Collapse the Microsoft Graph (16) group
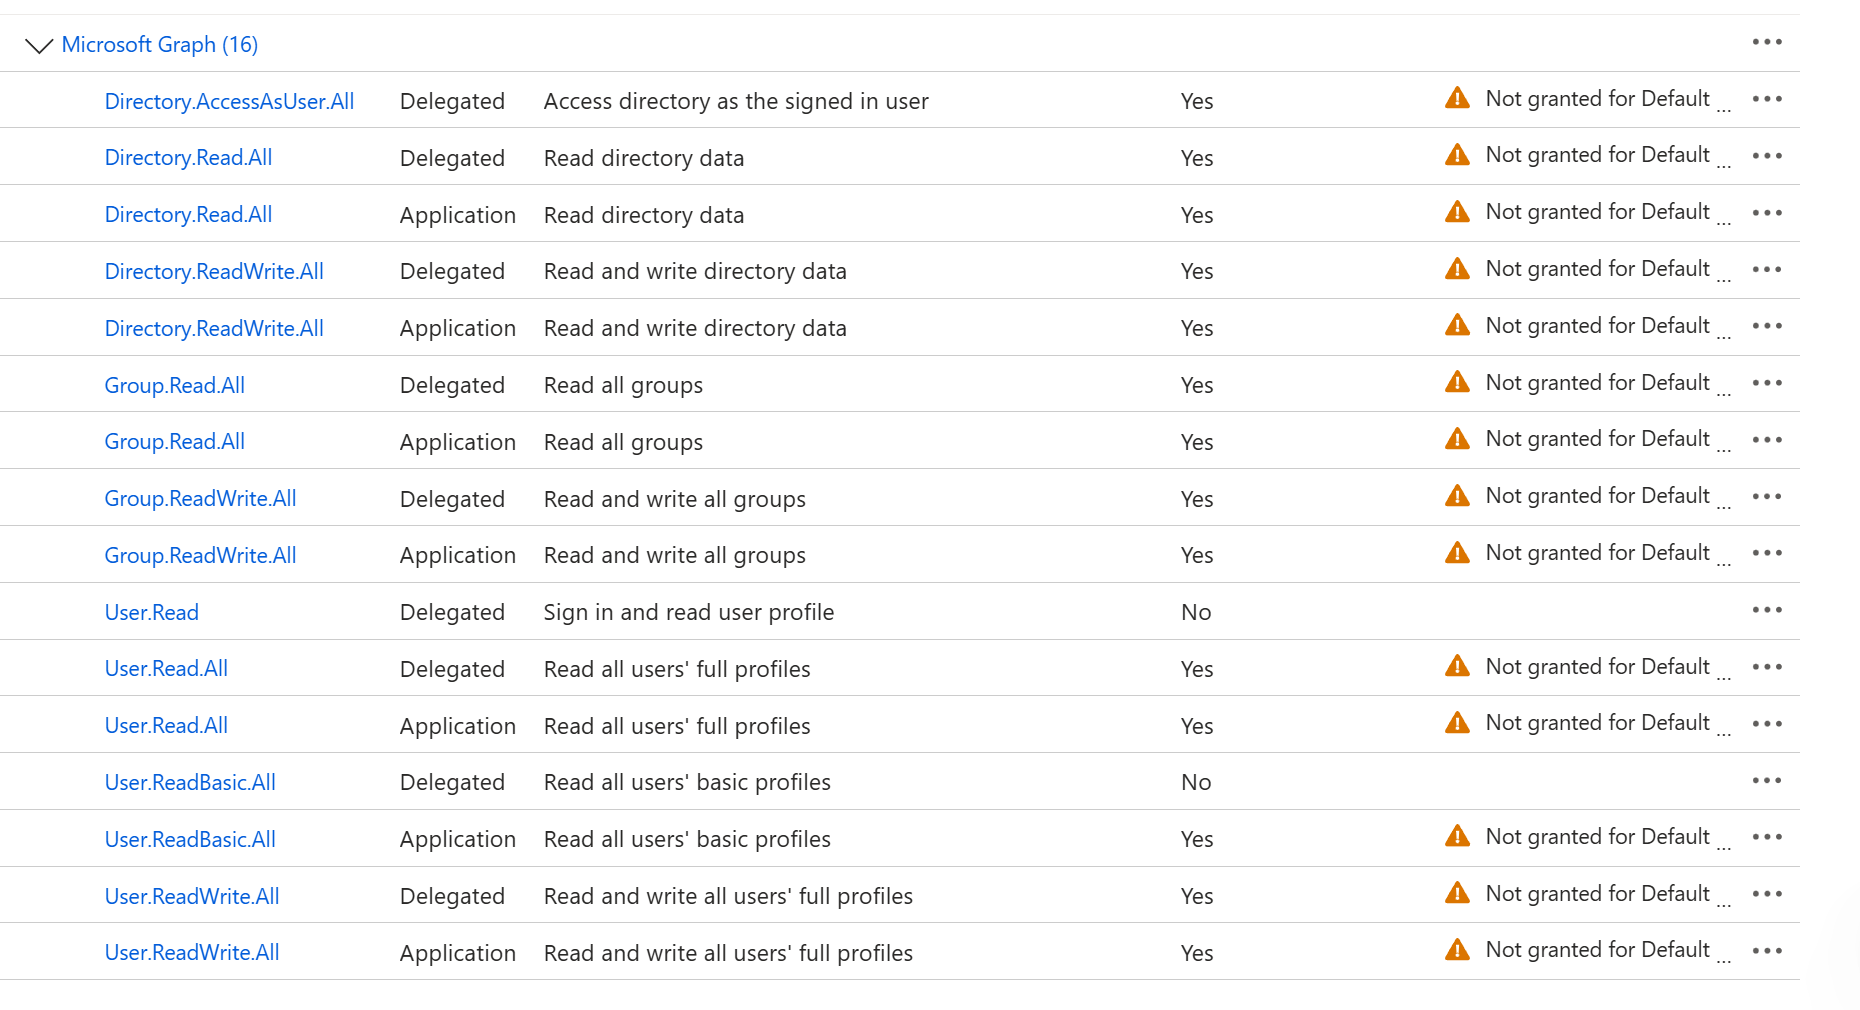Screen dimensions: 1860x1010 click(x=38, y=45)
